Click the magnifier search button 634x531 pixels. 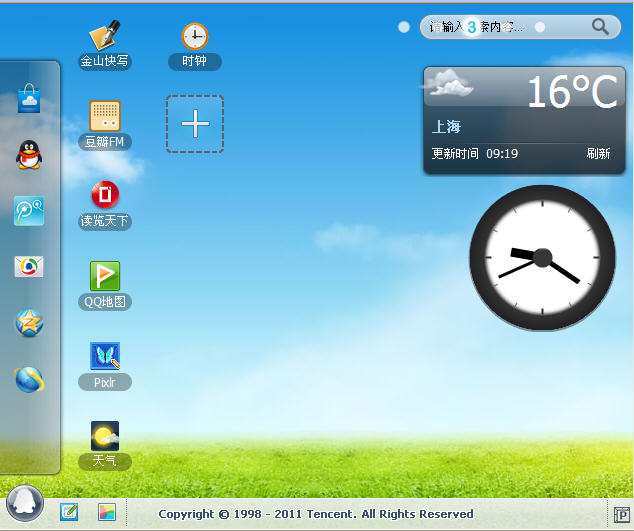click(x=600, y=27)
